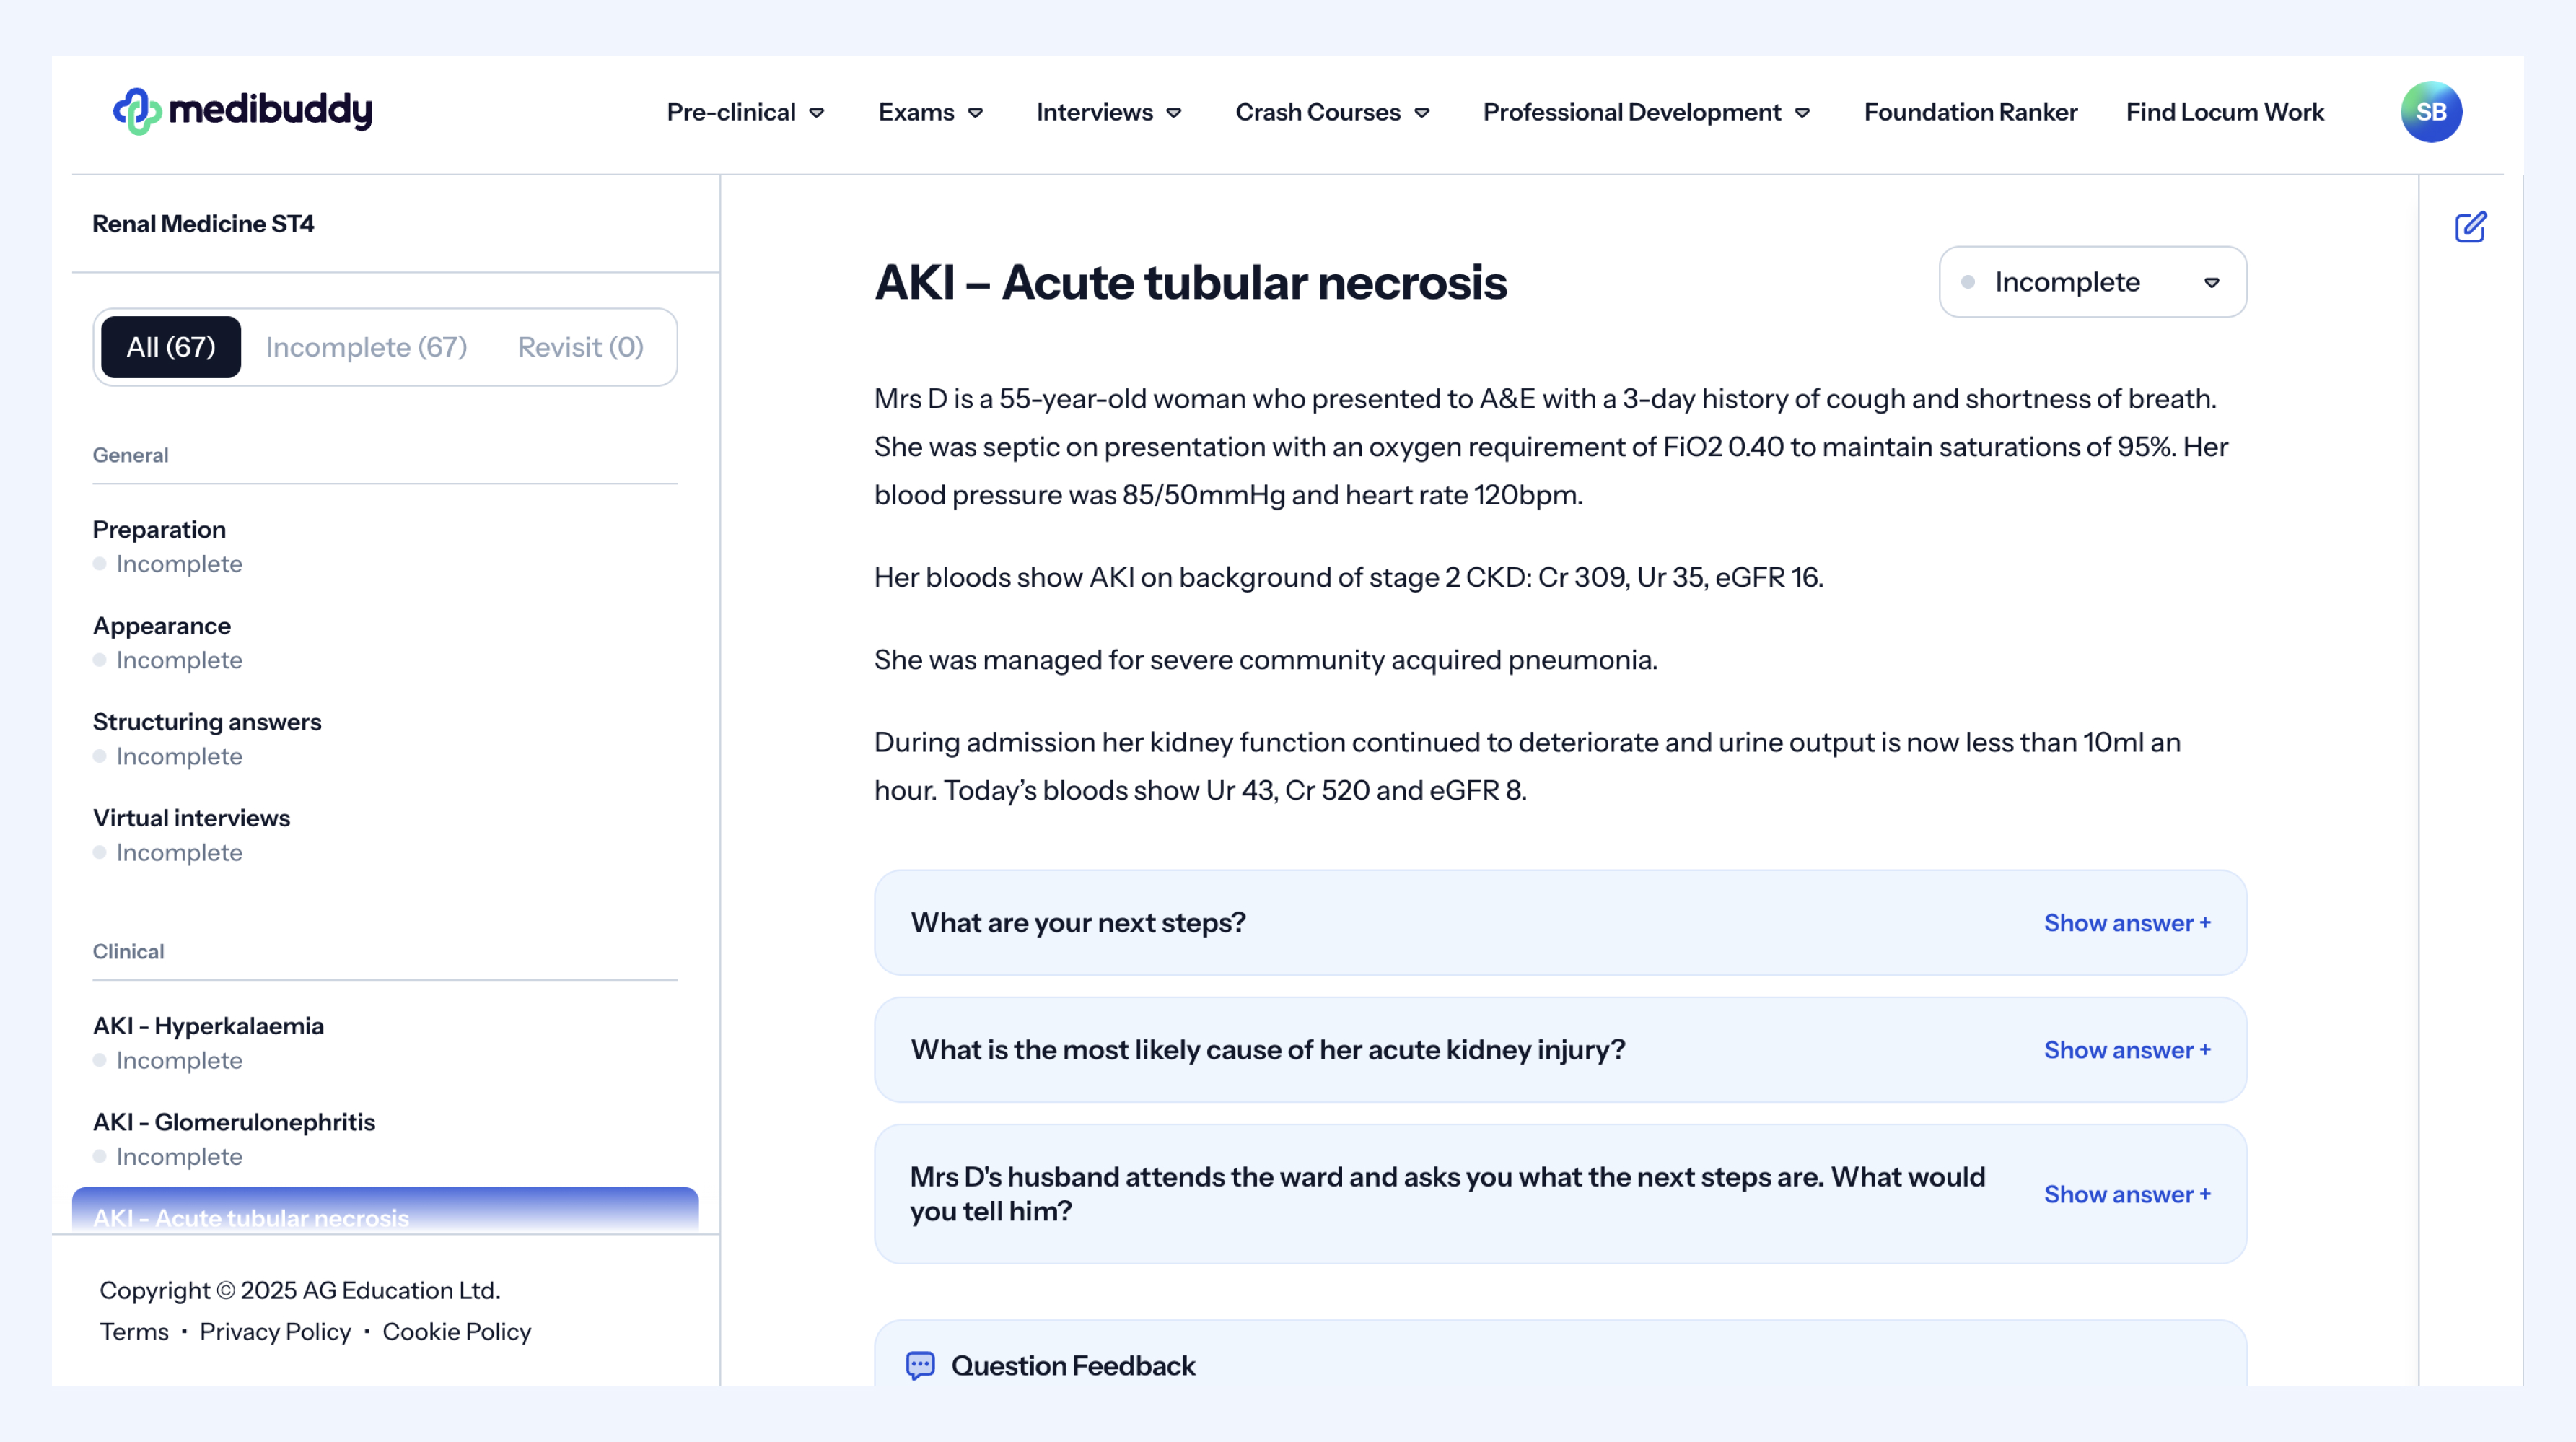Open Foundation Ranker page
The height and width of the screenshot is (1442, 2576).
[1970, 112]
